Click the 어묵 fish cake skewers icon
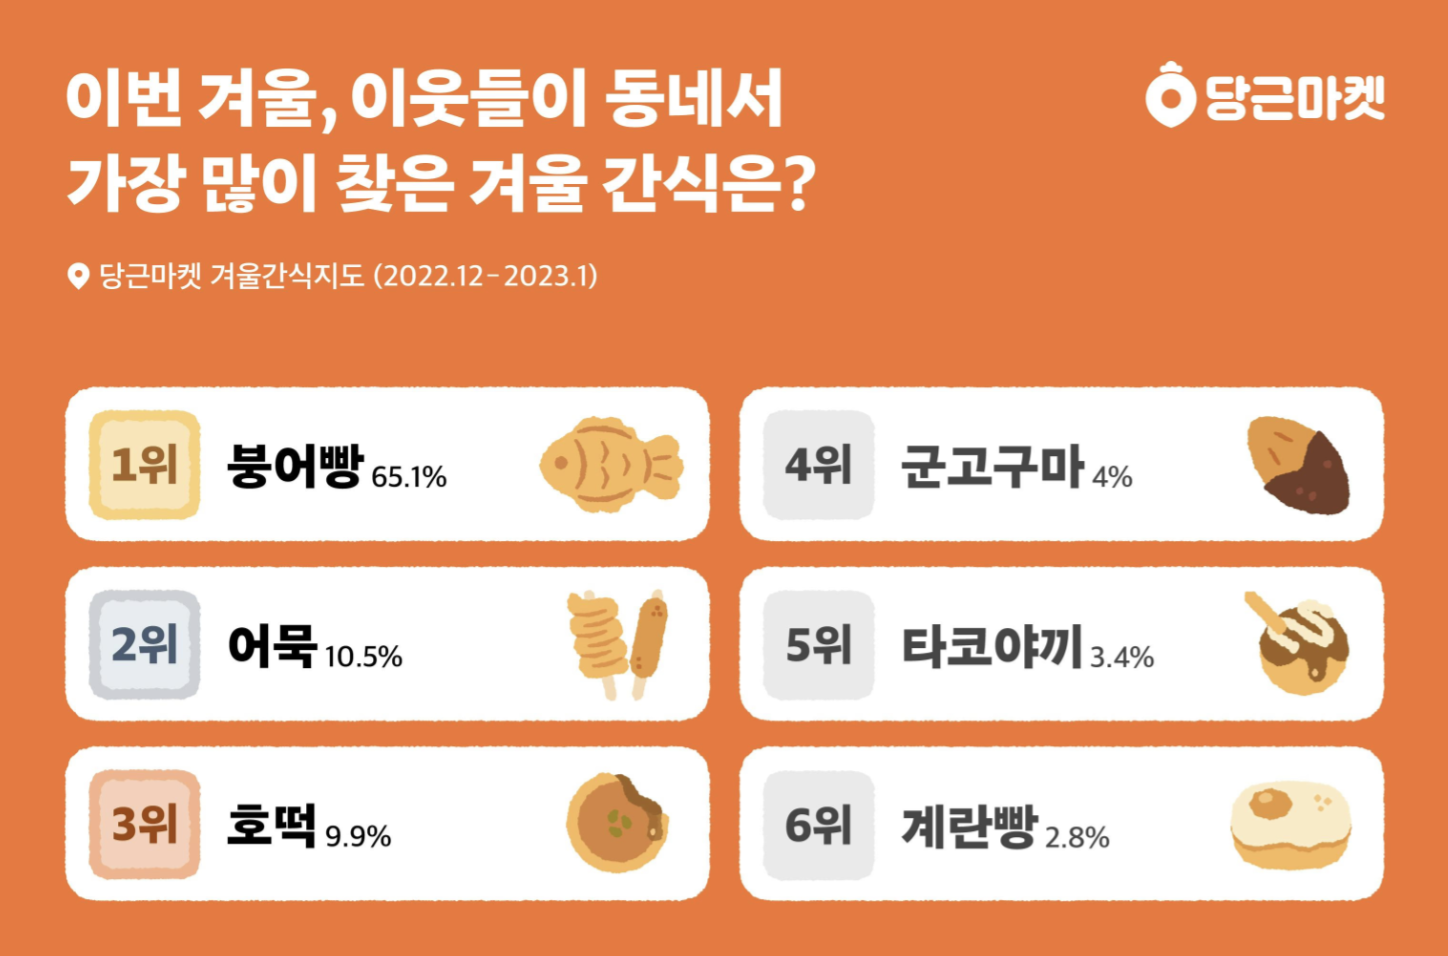The image size is (1448, 956). click(x=617, y=645)
